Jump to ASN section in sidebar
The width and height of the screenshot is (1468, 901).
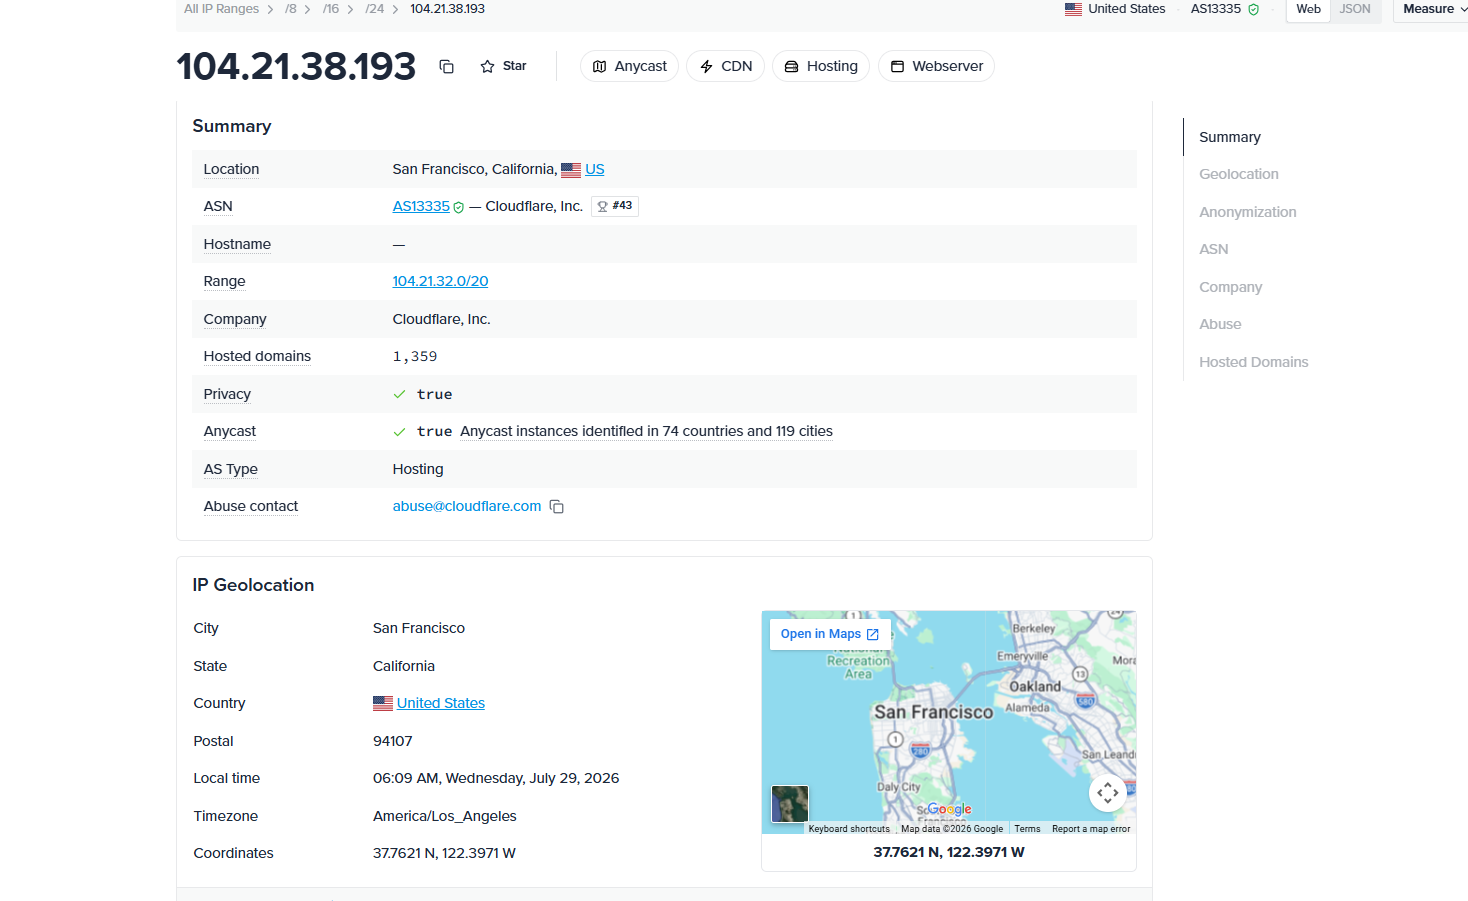(x=1214, y=249)
